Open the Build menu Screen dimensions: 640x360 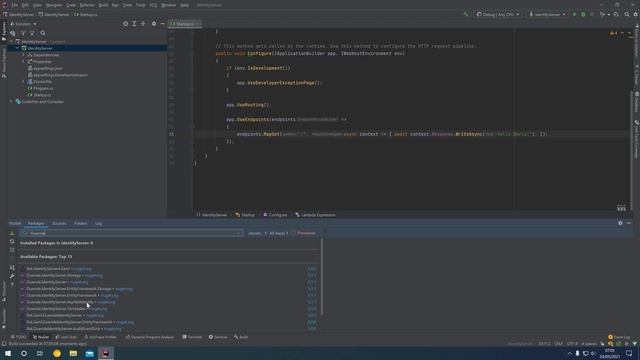point(103,5)
